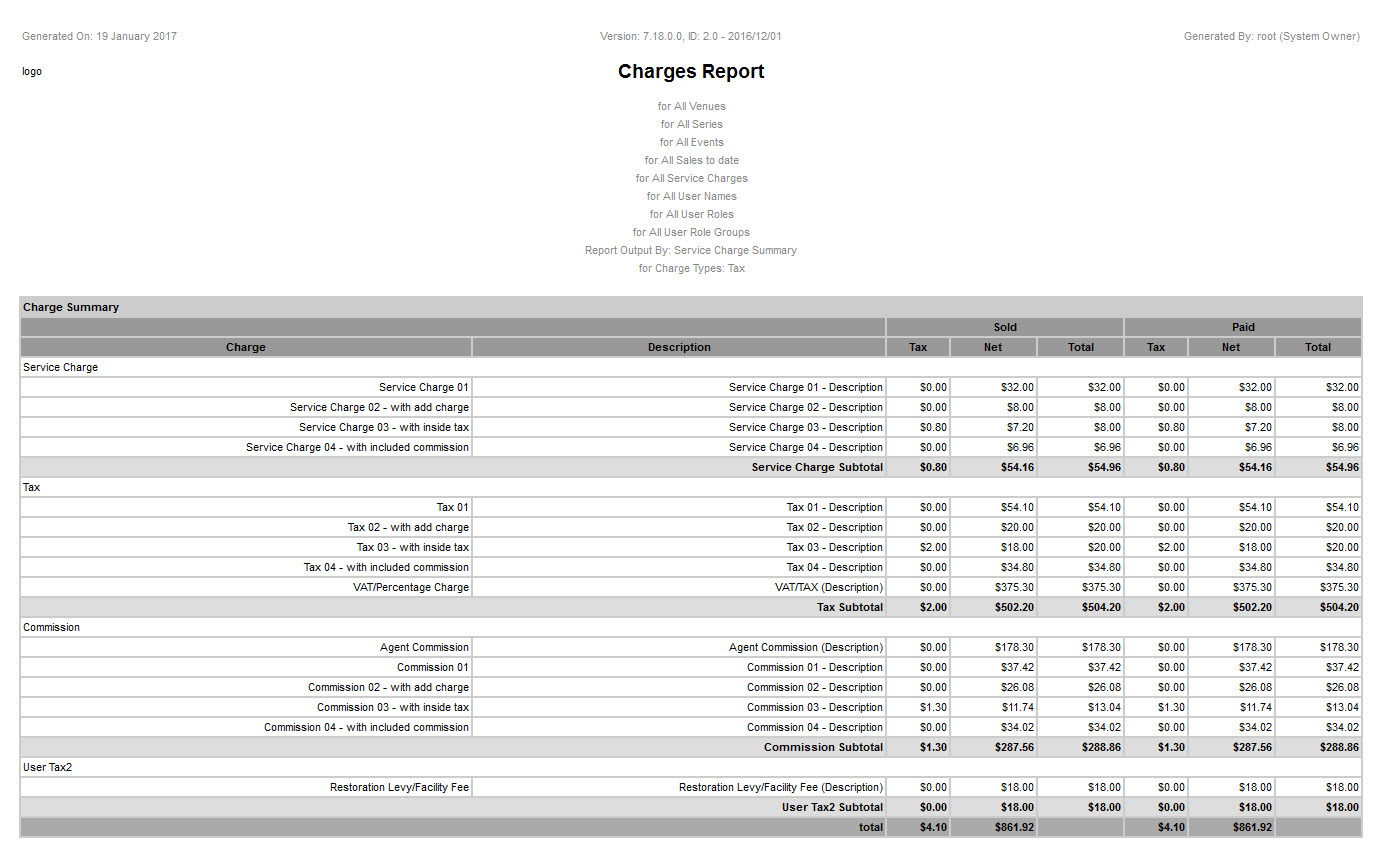The image size is (1377, 849).
Task: Click 'Generated By: root (System Owner)' text
Action: click(1272, 36)
